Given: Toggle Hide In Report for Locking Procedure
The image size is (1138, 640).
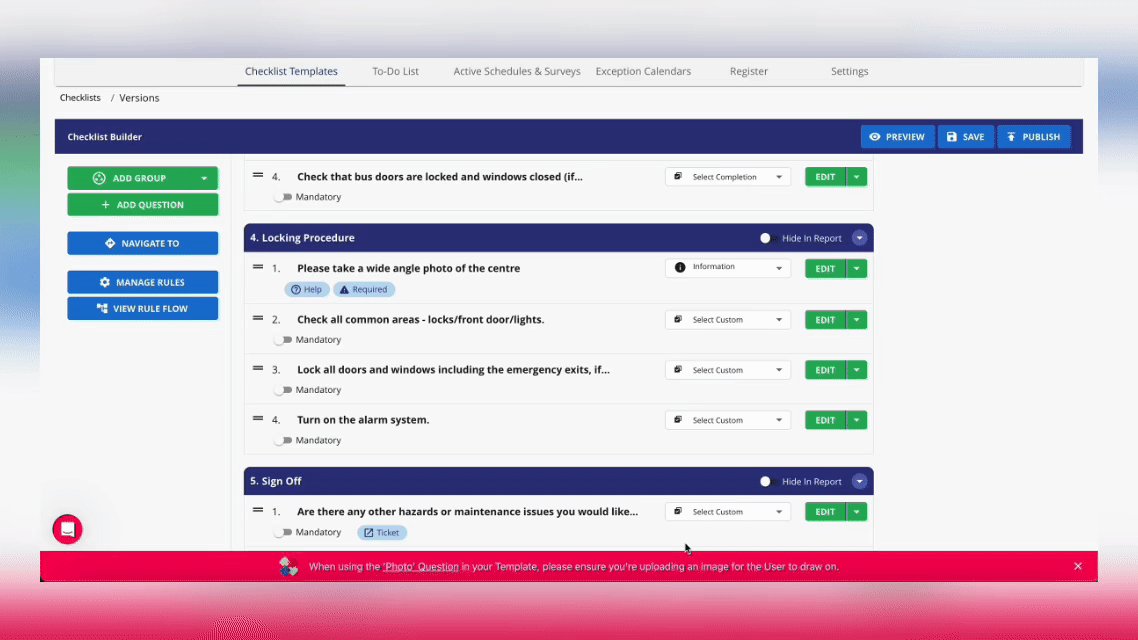Looking at the screenshot, I should click(765, 238).
